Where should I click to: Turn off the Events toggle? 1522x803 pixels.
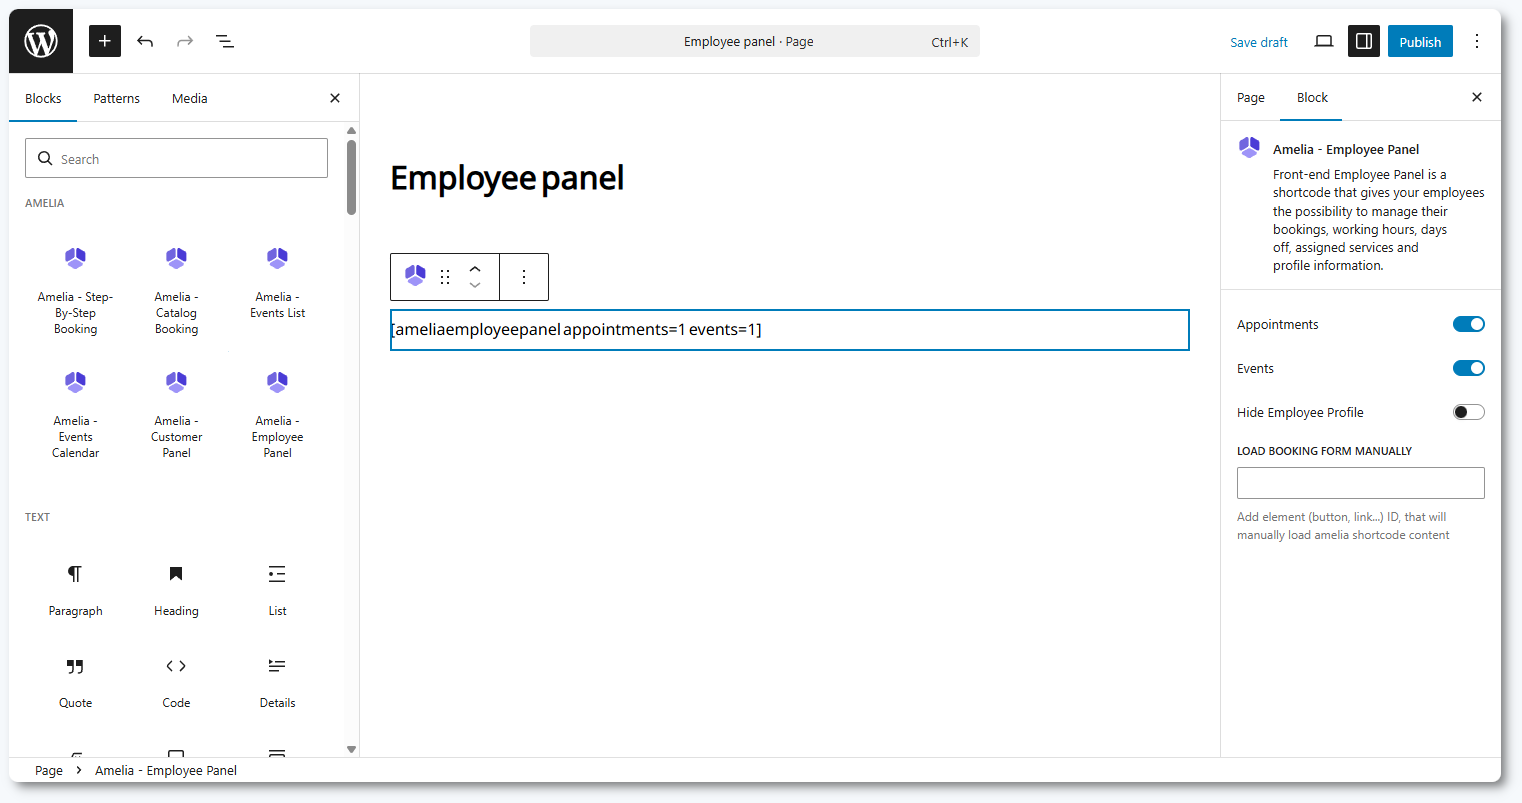tap(1468, 368)
